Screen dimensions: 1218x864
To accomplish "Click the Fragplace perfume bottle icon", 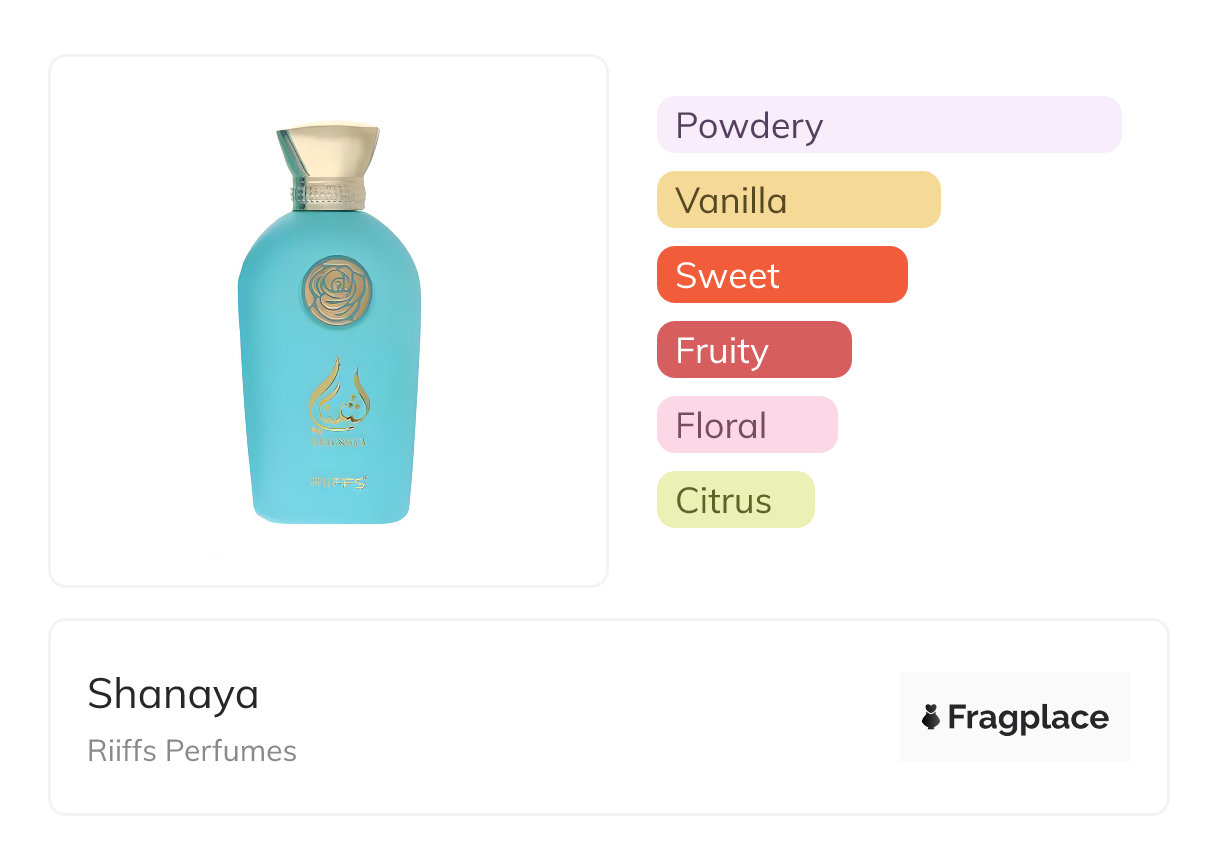I will (931, 717).
